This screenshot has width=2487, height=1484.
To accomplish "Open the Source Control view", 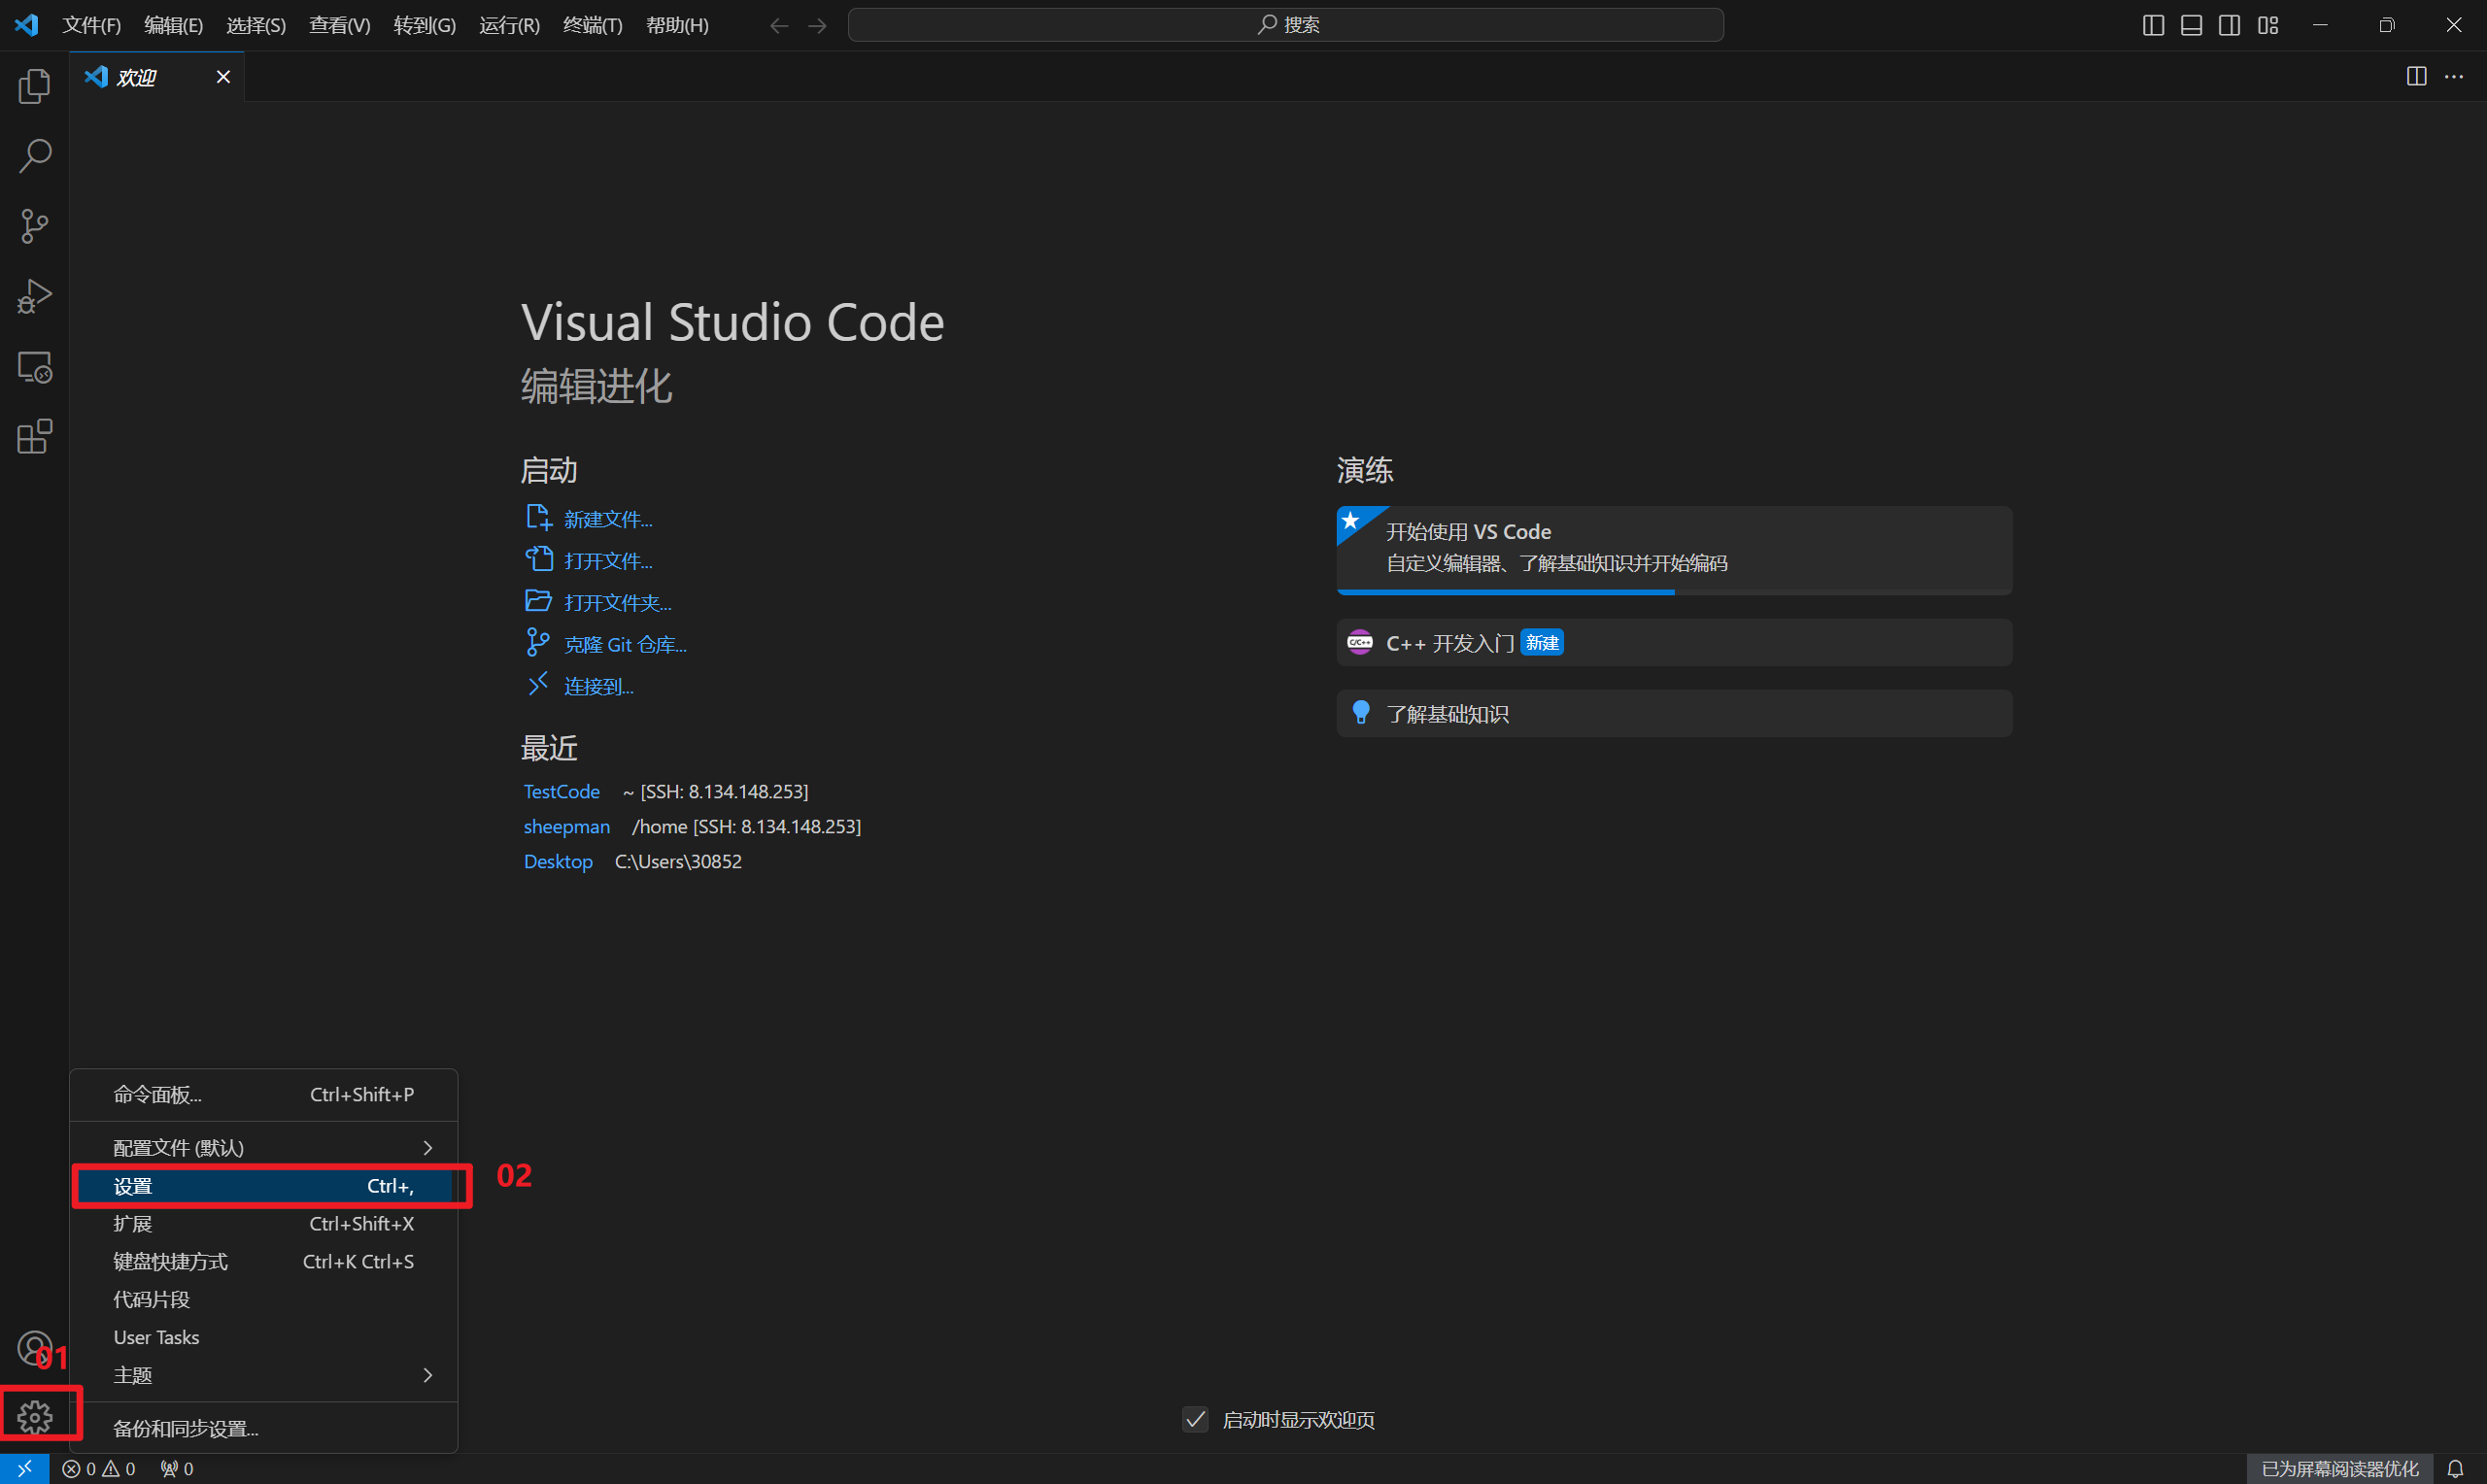I will click(x=34, y=226).
